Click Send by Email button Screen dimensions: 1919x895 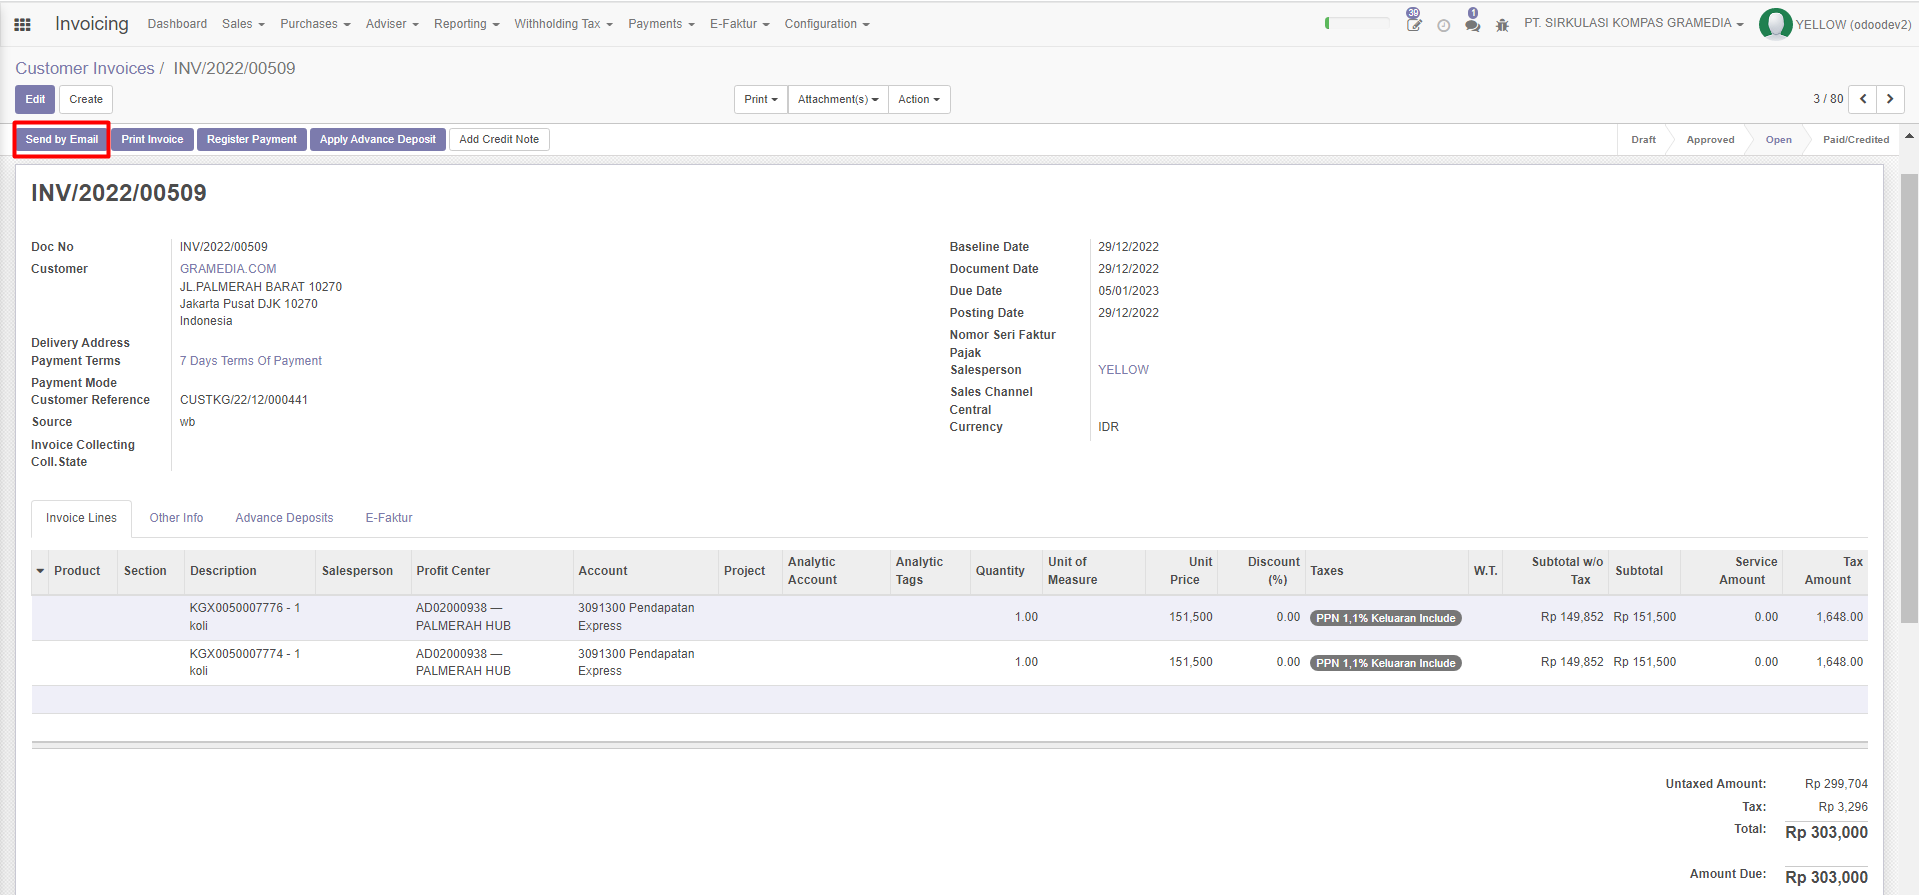[62, 139]
